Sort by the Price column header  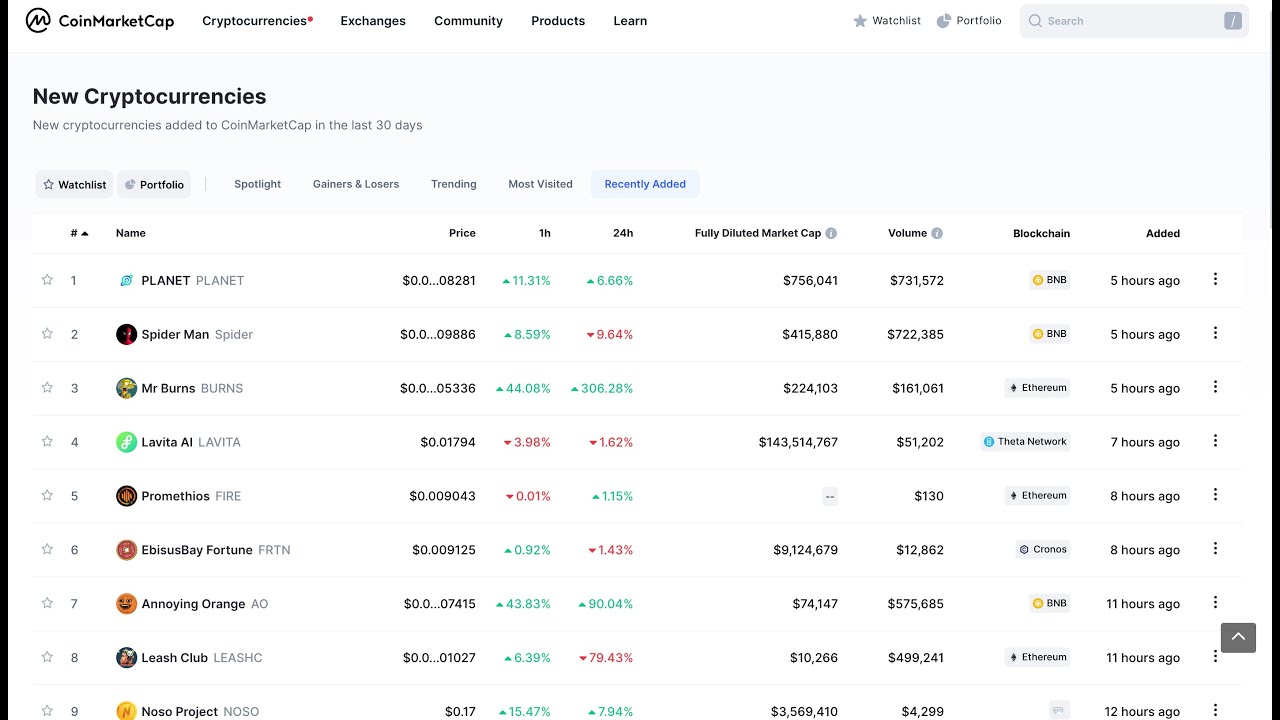[x=462, y=233]
